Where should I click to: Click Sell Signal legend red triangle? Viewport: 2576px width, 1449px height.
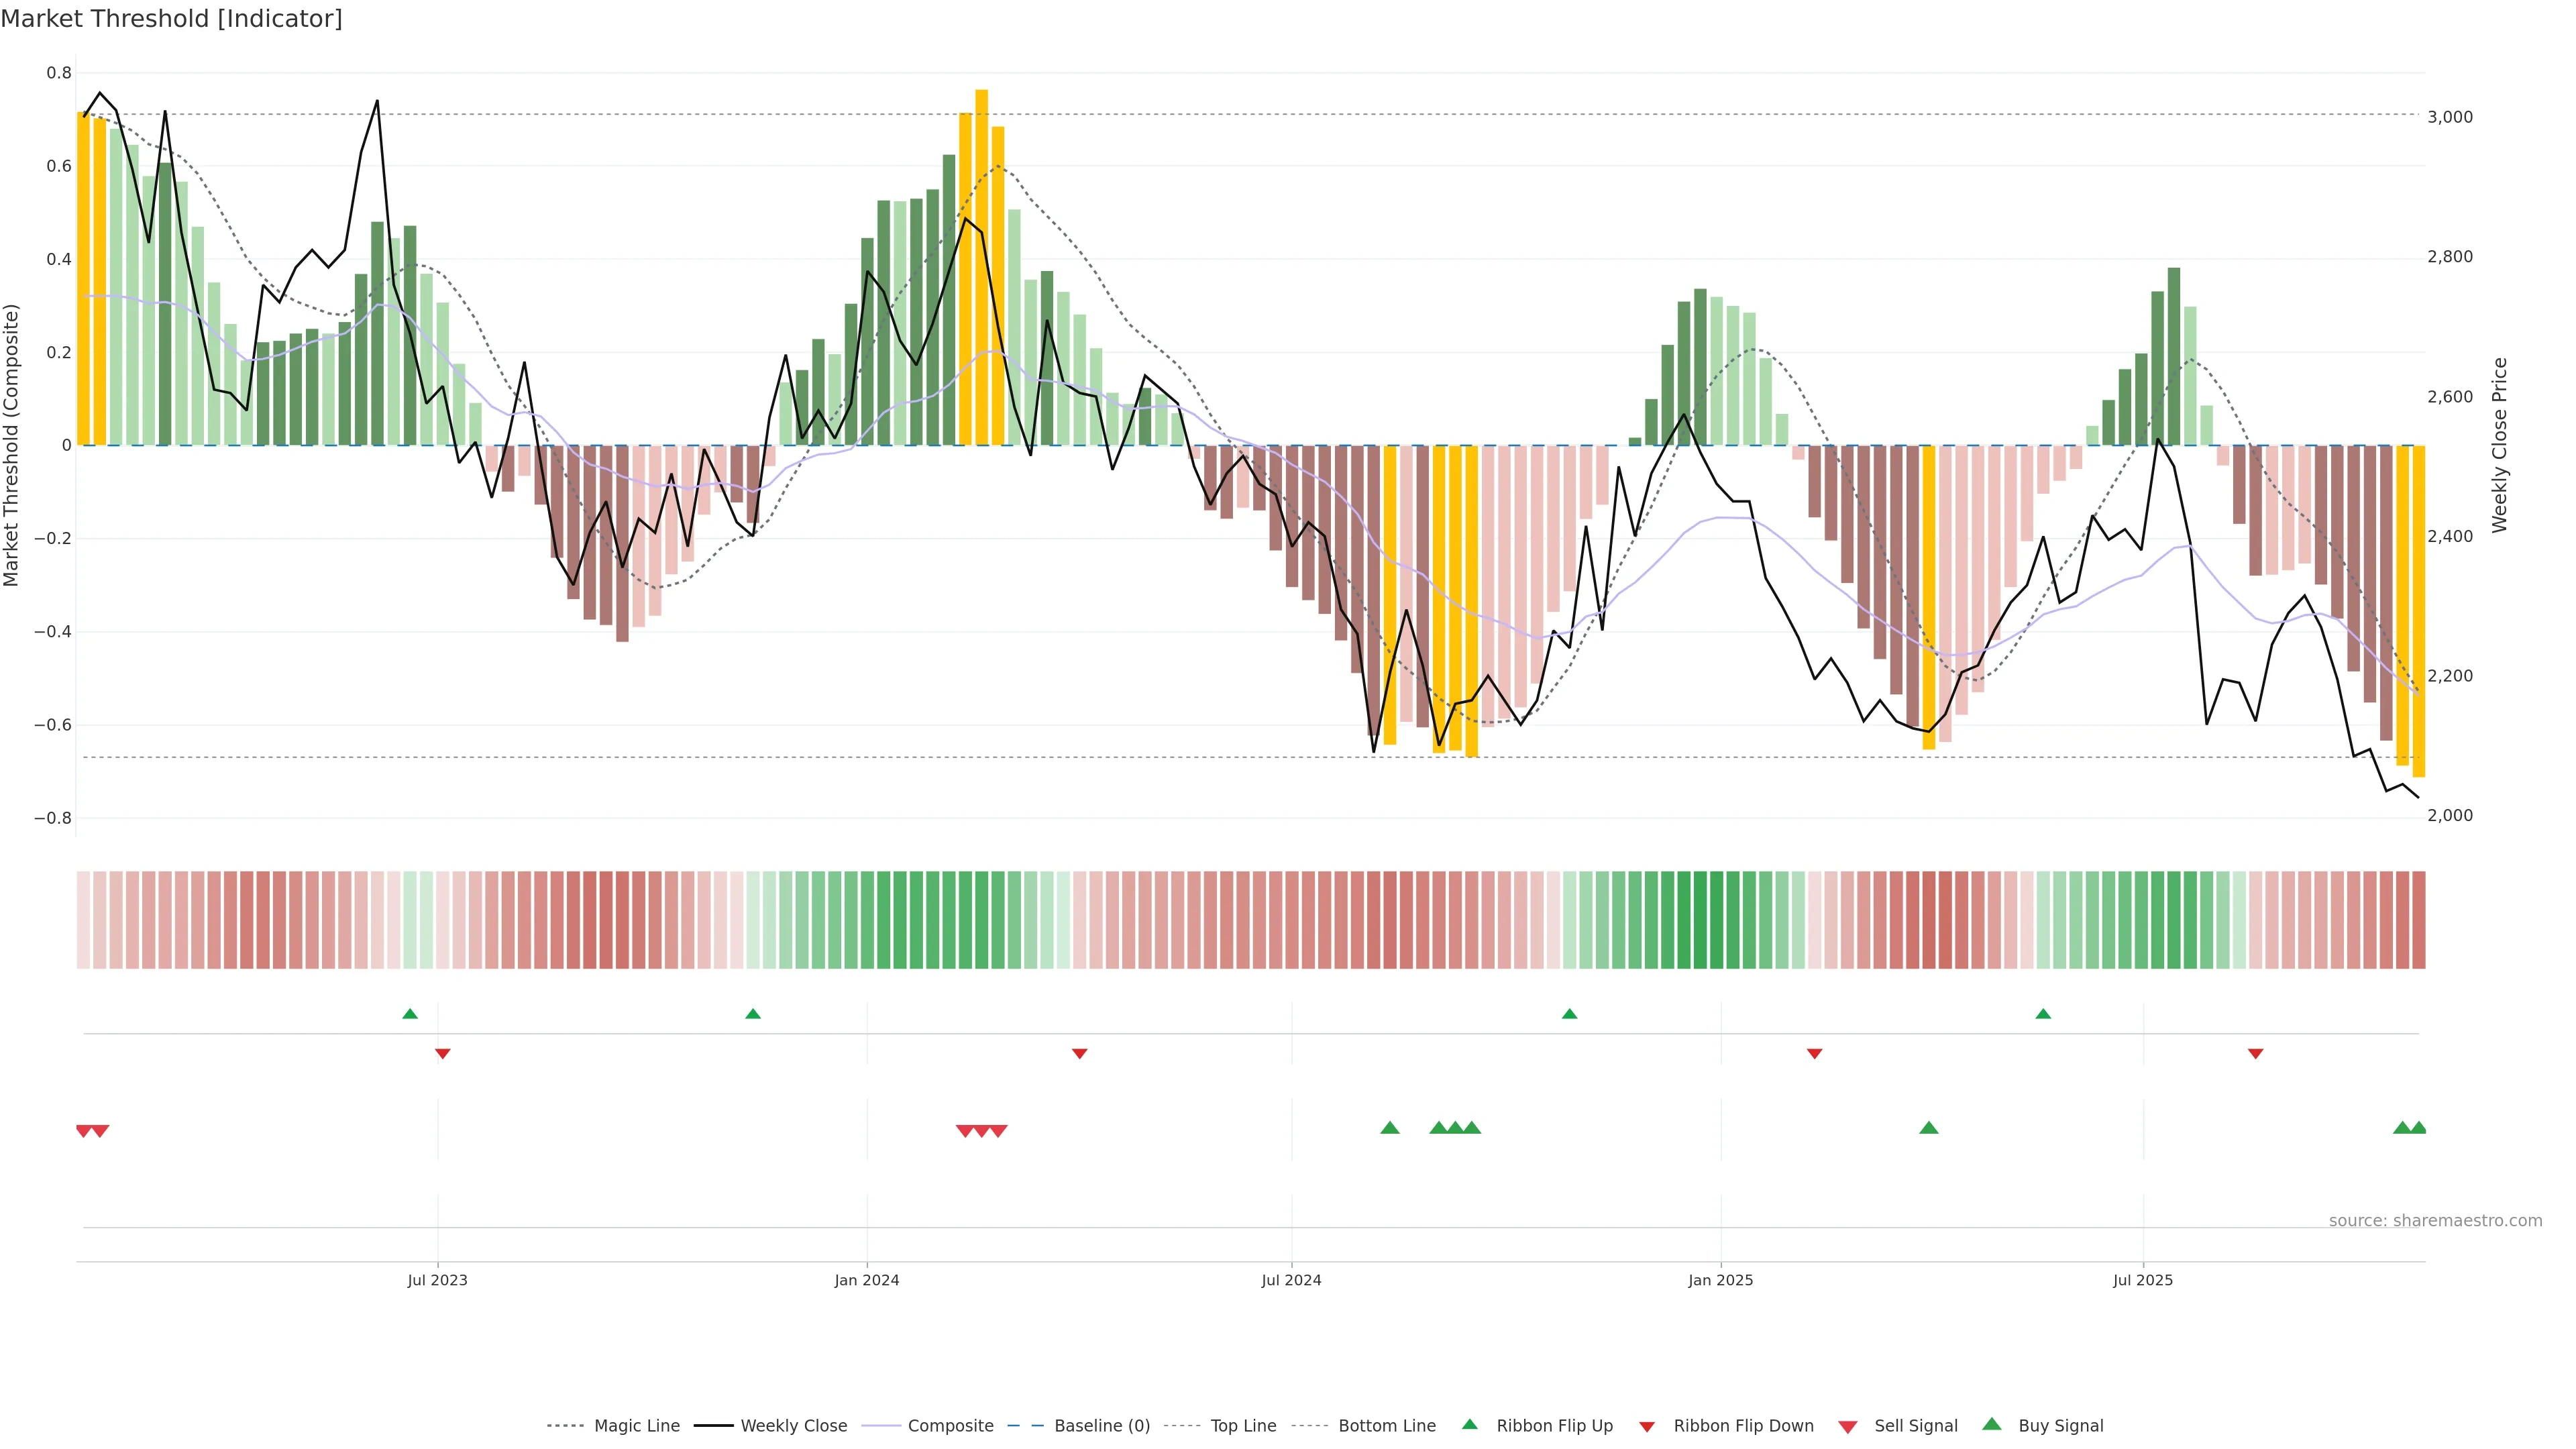[x=1848, y=1427]
